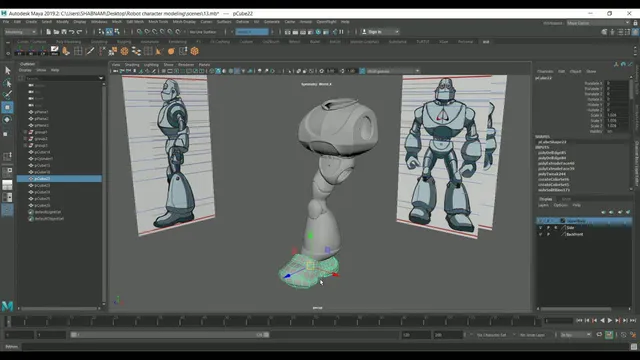Image resolution: width=640 pixels, height=360 pixels.
Task: Toggle playback looping button
Action: [x=599, y=335]
